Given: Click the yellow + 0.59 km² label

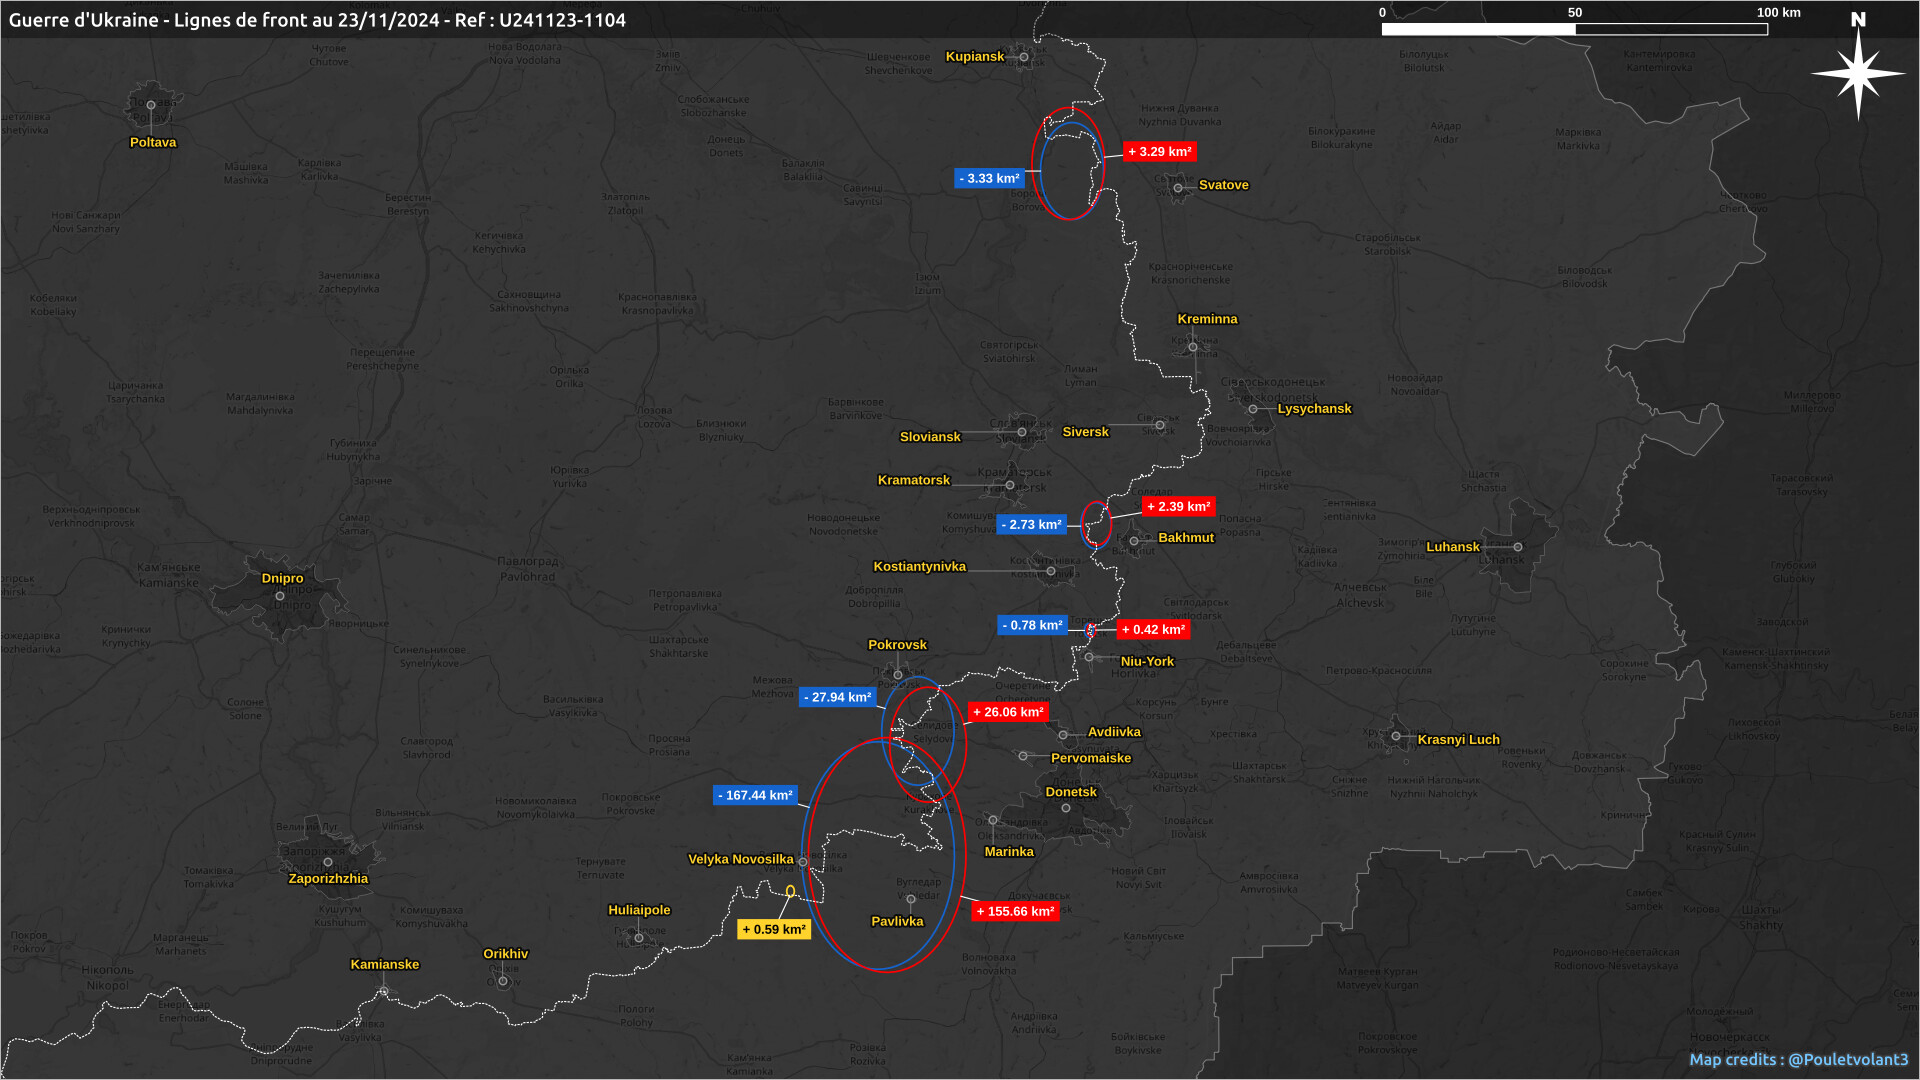Looking at the screenshot, I should (x=774, y=929).
